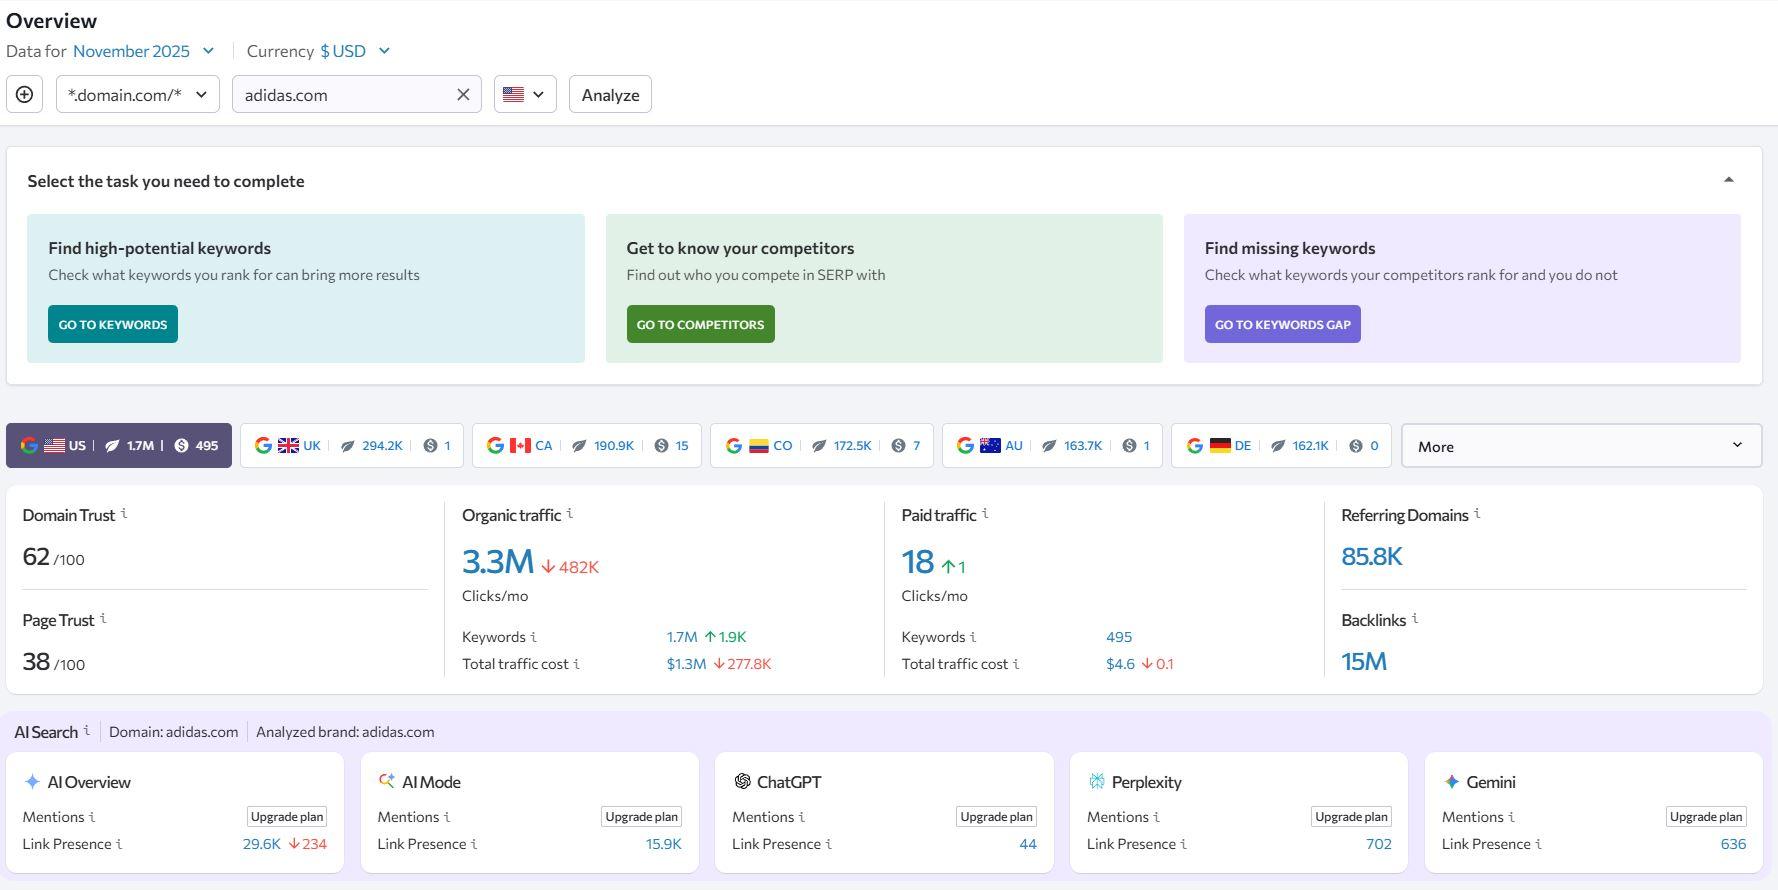Clear the adidas.com search field
Image resolution: width=1778 pixels, height=890 pixels.
point(463,95)
